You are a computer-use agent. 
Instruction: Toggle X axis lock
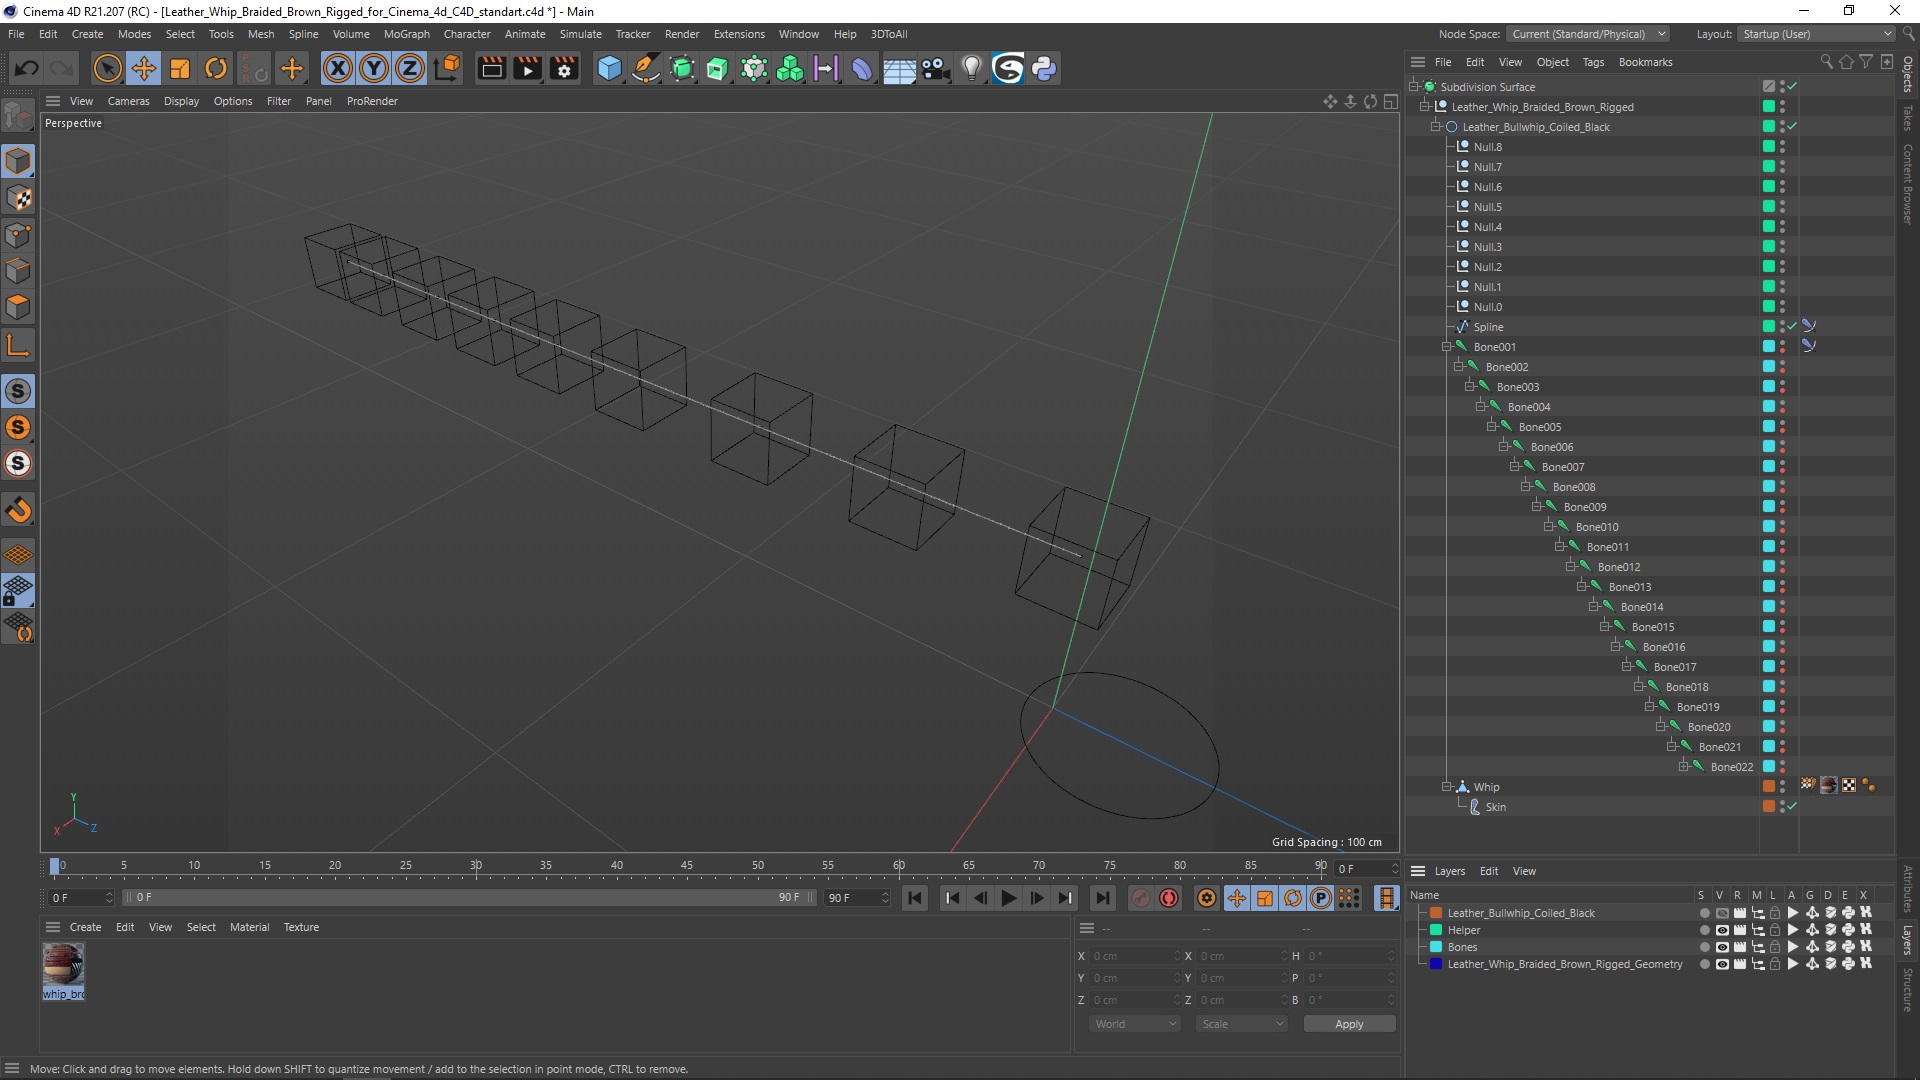338,68
